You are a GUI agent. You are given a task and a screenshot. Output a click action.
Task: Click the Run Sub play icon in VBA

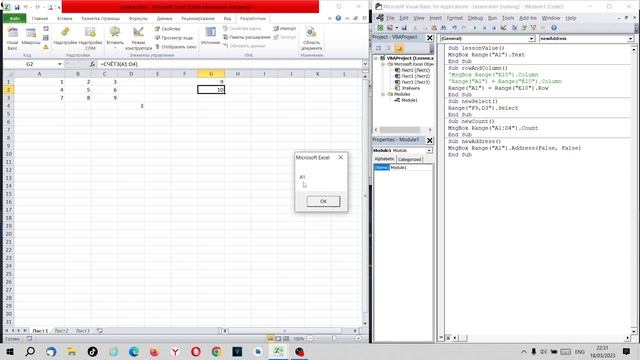pos(475,28)
